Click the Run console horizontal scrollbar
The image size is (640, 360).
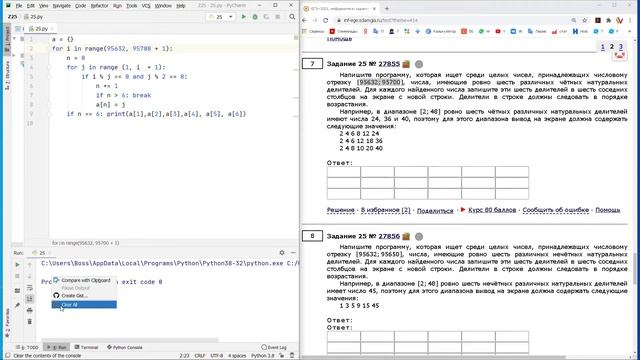130,340
